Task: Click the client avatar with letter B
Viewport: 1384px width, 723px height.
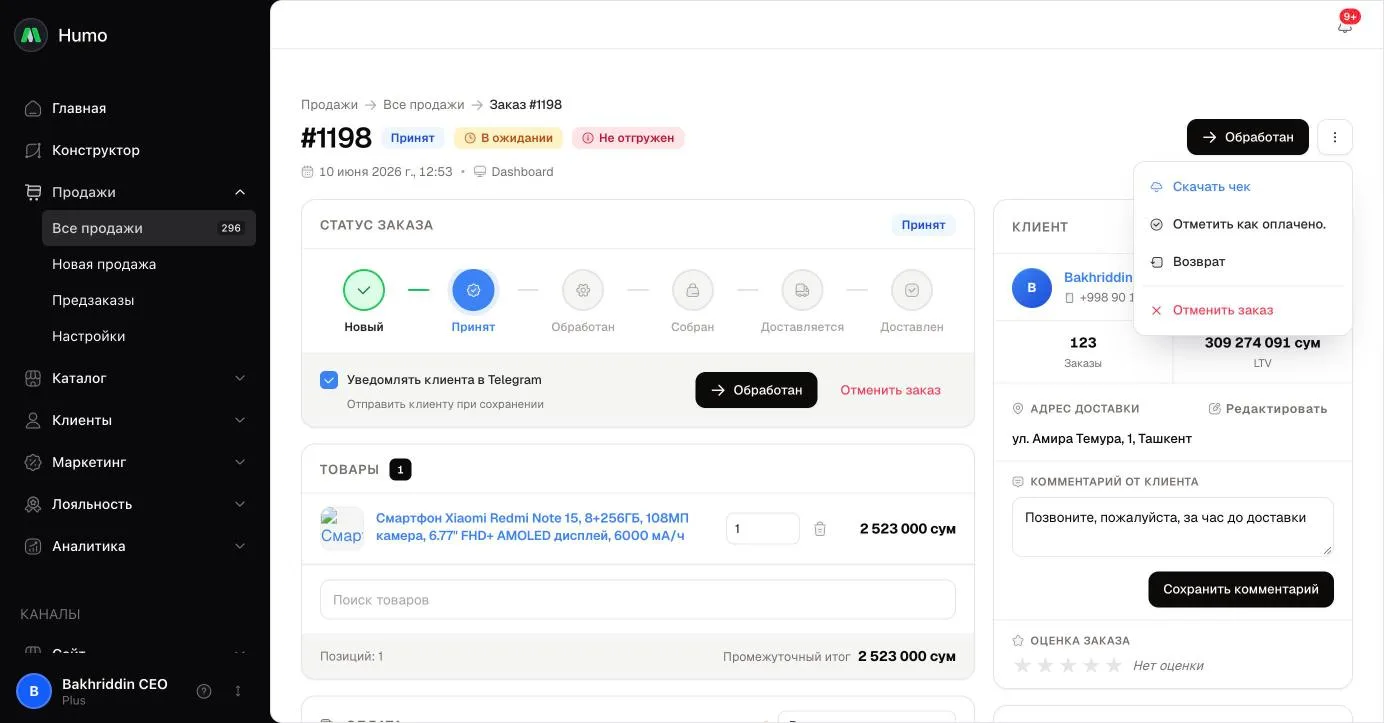Action: coord(1032,288)
